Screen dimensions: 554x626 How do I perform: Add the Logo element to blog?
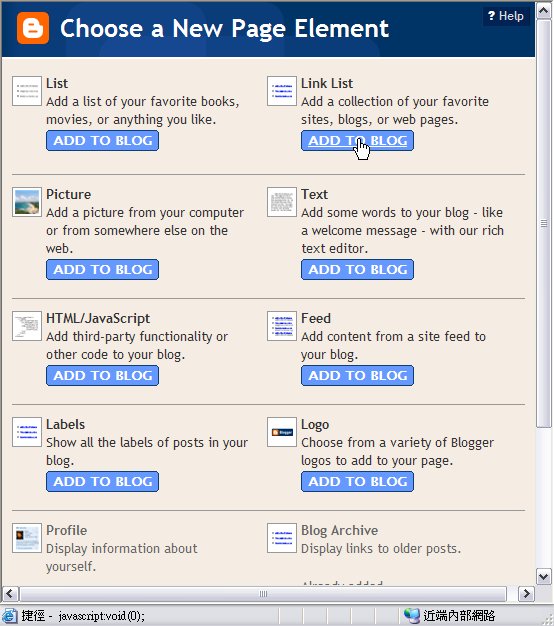tap(358, 481)
